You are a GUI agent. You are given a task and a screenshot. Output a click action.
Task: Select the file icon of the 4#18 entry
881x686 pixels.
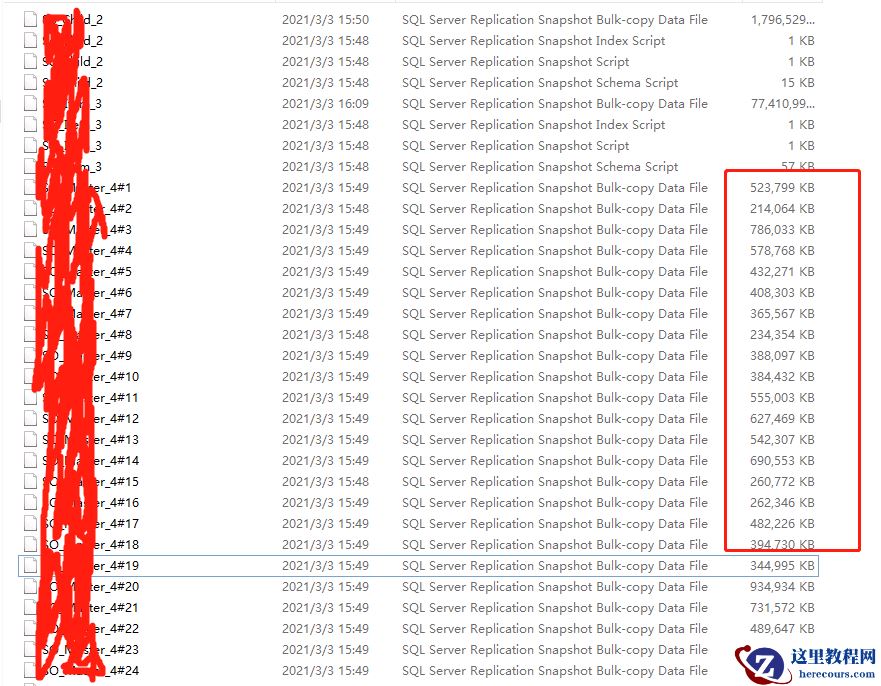point(30,544)
